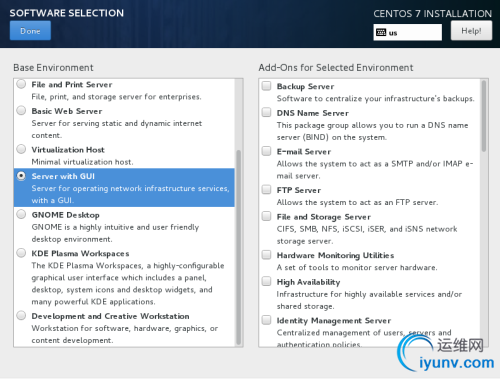This screenshot has height=379, width=500.
Task: Toggle Hardware Monitoring Utilities checkbox
Action: point(266,255)
